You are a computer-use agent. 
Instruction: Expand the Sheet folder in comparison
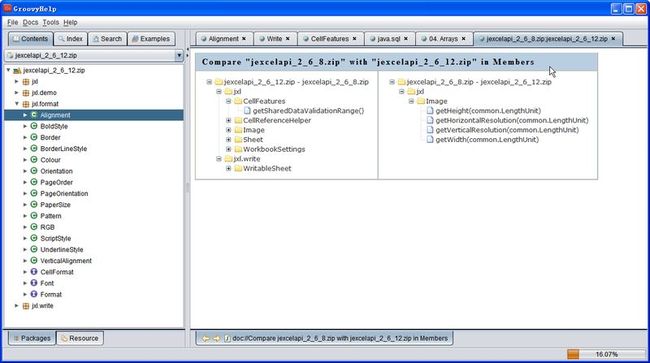point(228,140)
